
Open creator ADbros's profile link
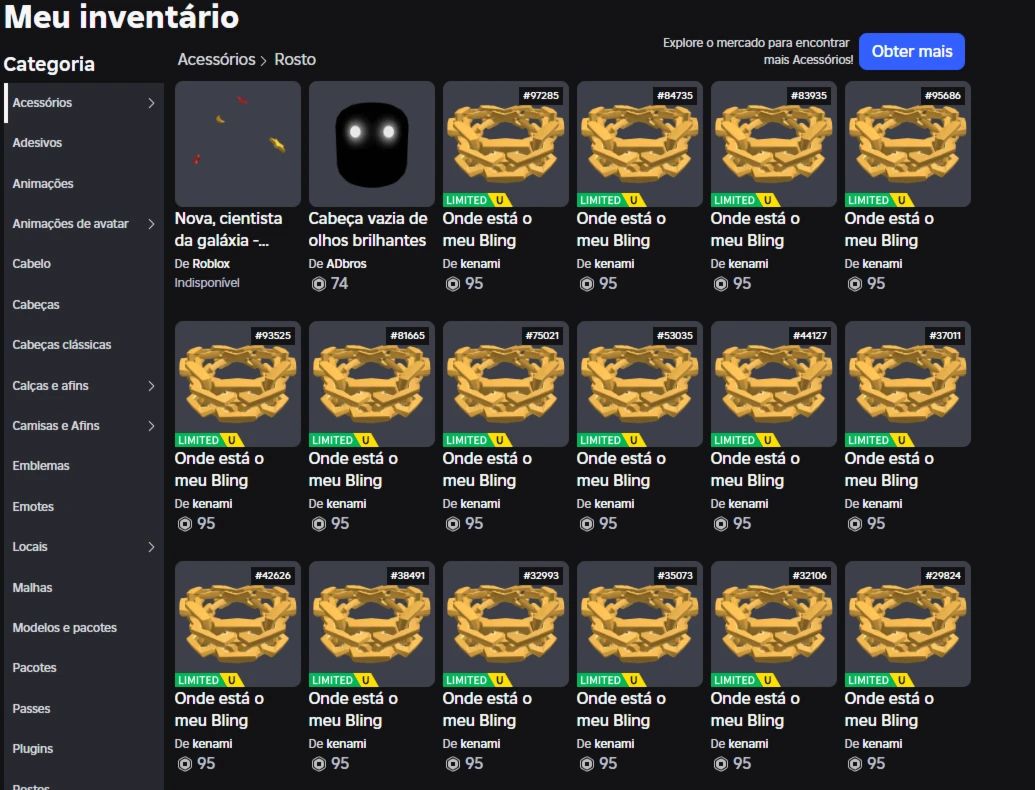coord(347,264)
